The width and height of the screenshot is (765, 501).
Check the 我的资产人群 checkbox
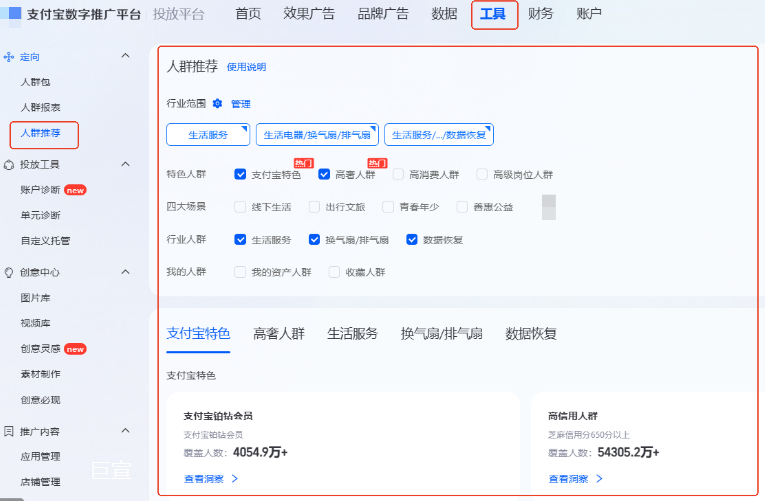240,272
